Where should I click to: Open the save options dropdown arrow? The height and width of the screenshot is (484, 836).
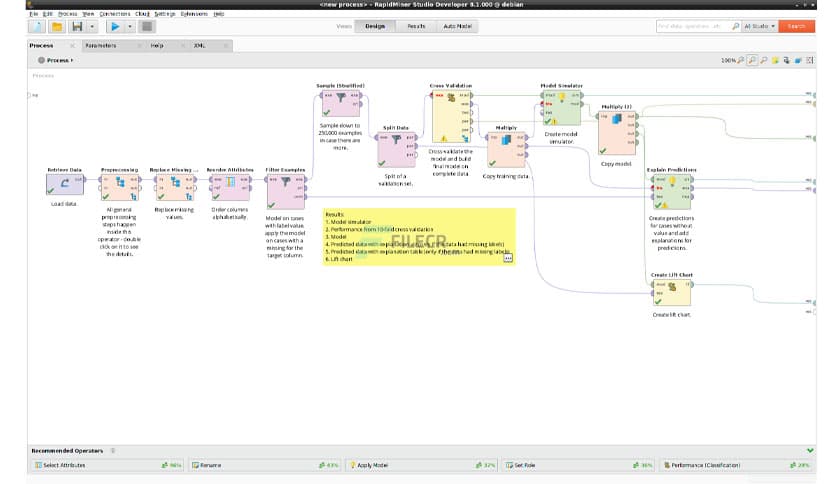92,26
